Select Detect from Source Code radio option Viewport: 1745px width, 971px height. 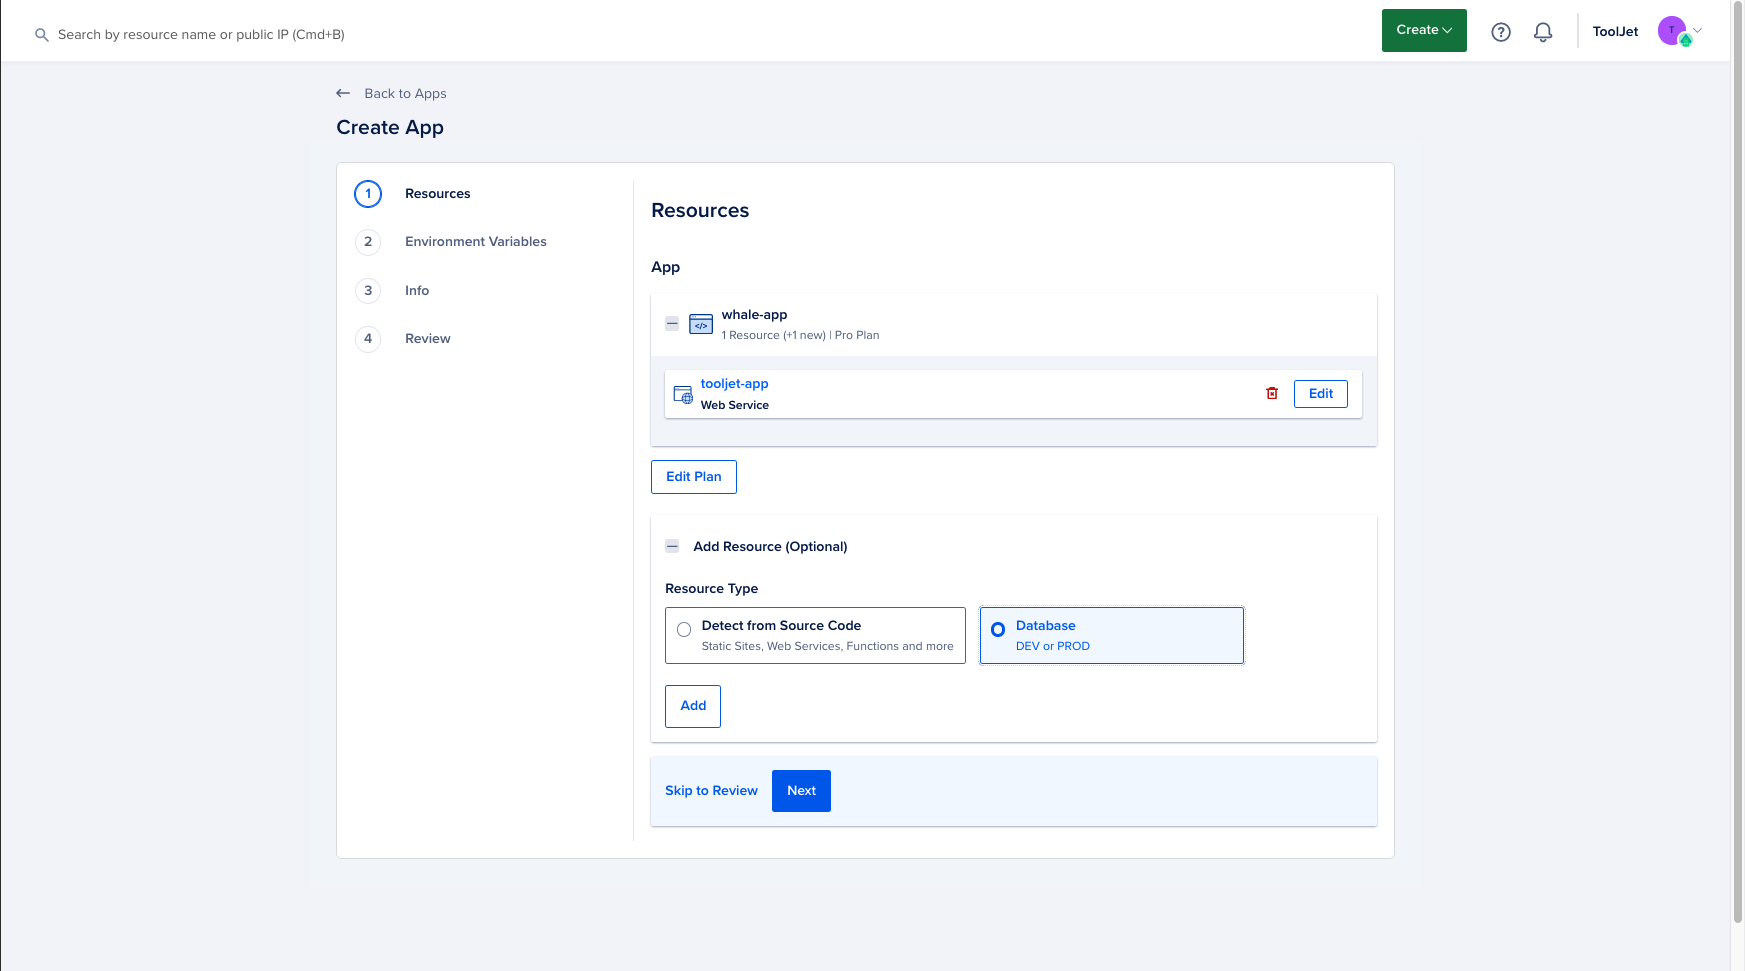click(x=684, y=630)
